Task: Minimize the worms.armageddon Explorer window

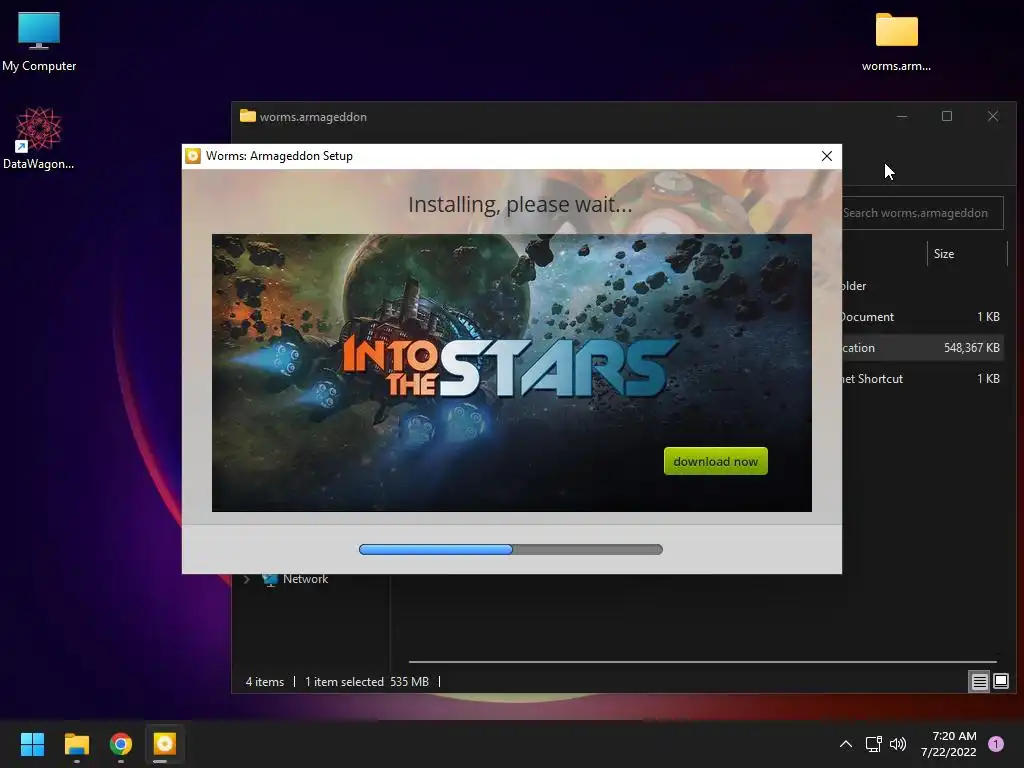Action: coord(902,116)
